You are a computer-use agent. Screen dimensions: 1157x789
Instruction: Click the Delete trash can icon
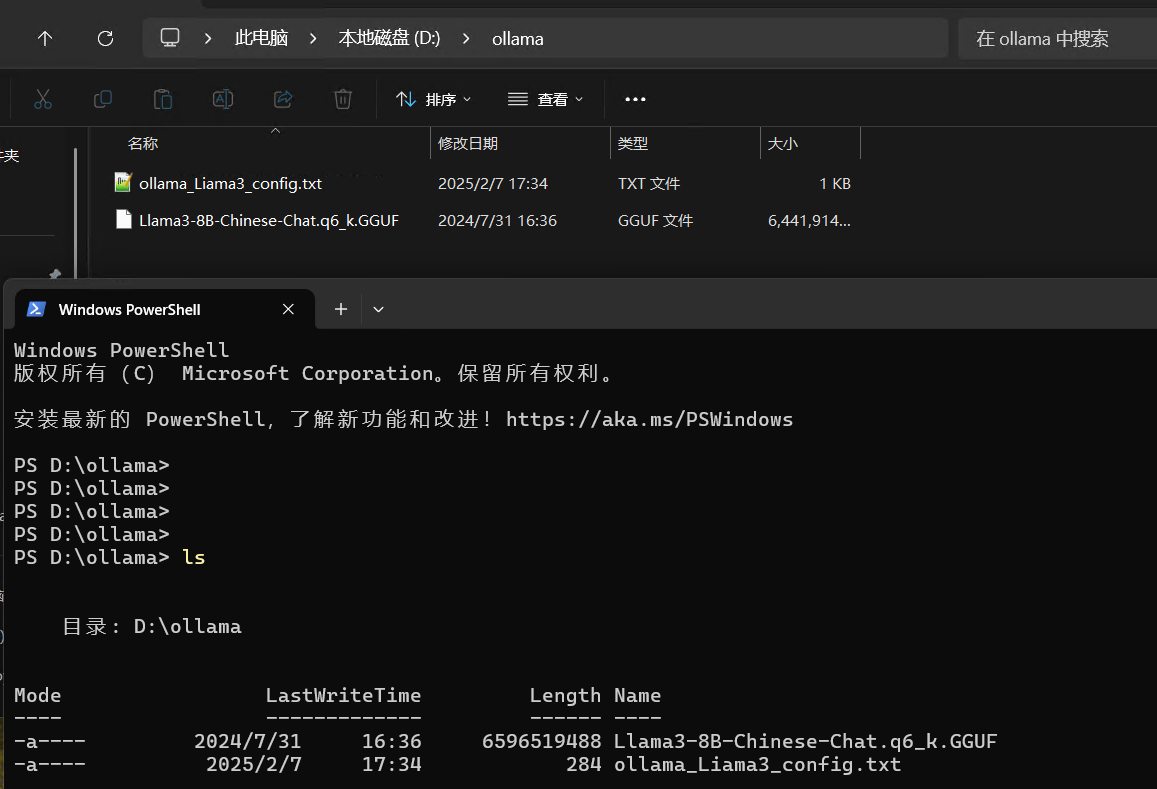[343, 99]
